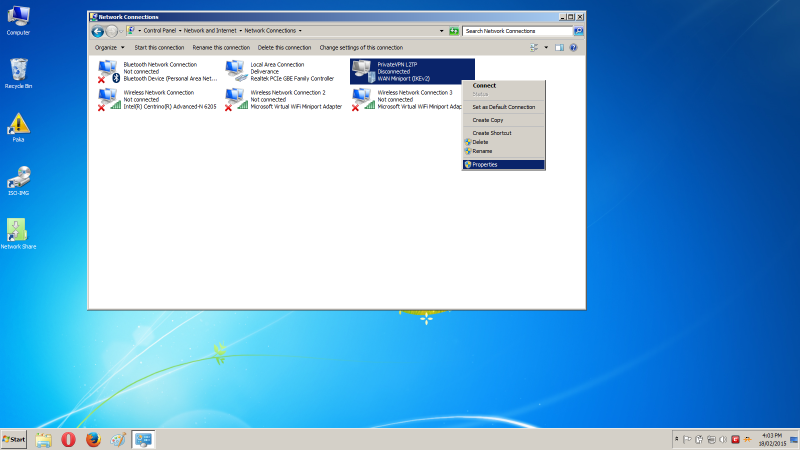Select Connect in the context menu
800x450 pixels.
[x=484, y=85]
